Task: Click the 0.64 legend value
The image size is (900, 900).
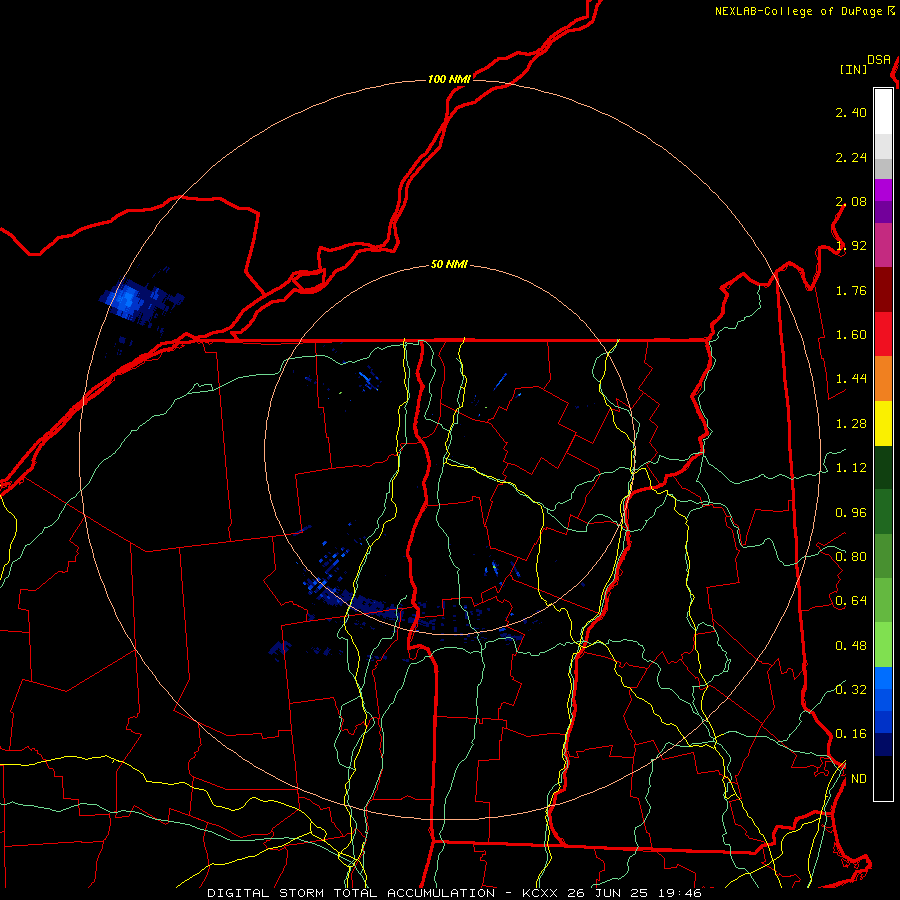Action: point(851,601)
